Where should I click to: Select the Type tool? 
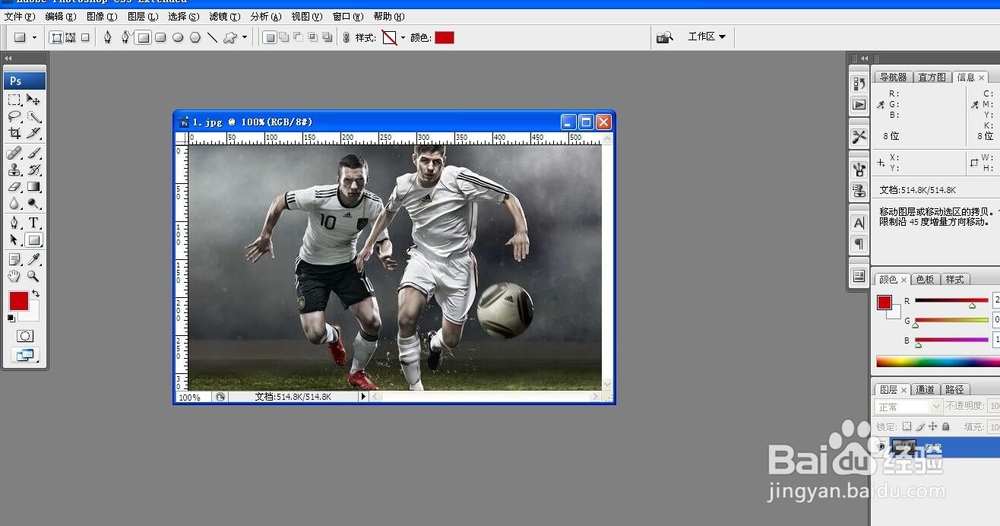coord(33,223)
